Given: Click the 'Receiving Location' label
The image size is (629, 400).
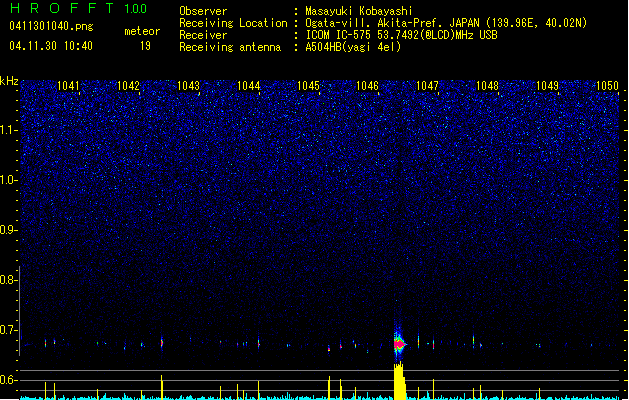Looking at the screenshot, I should 233,23.
